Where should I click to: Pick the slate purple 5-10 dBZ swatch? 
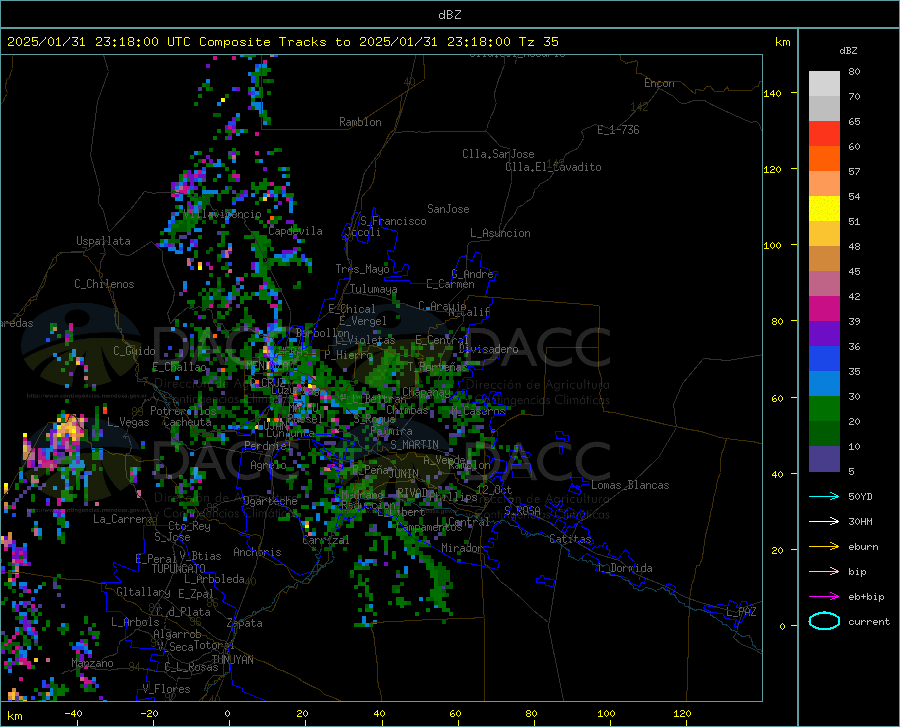pos(824,458)
